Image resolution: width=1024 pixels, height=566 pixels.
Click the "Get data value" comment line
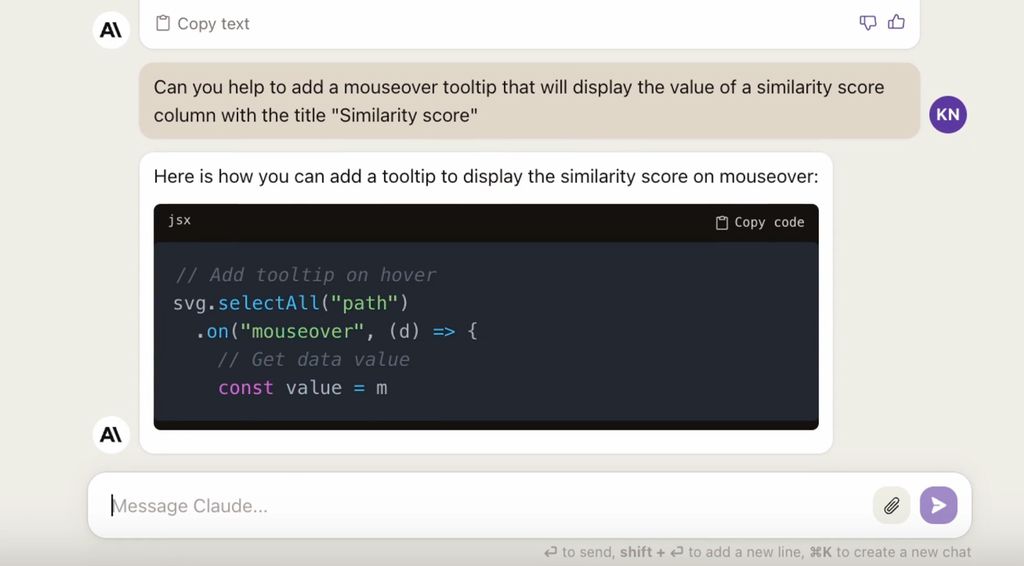coord(313,359)
